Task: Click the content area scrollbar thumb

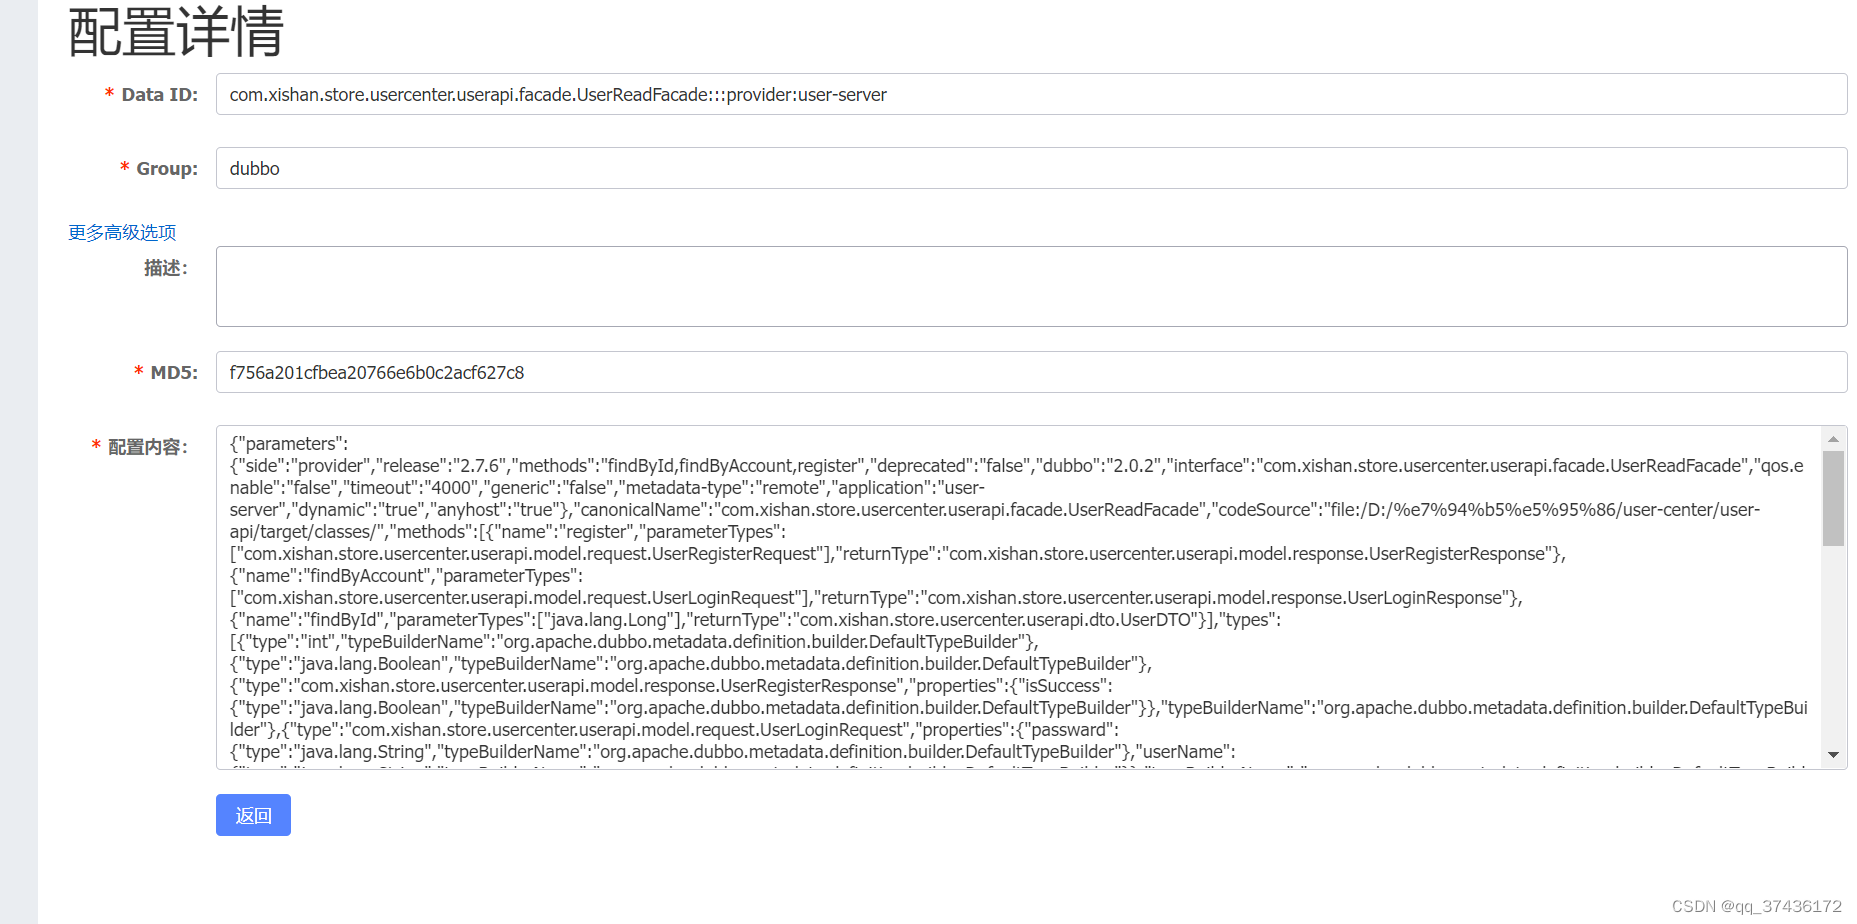Action: (x=1833, y=498)
